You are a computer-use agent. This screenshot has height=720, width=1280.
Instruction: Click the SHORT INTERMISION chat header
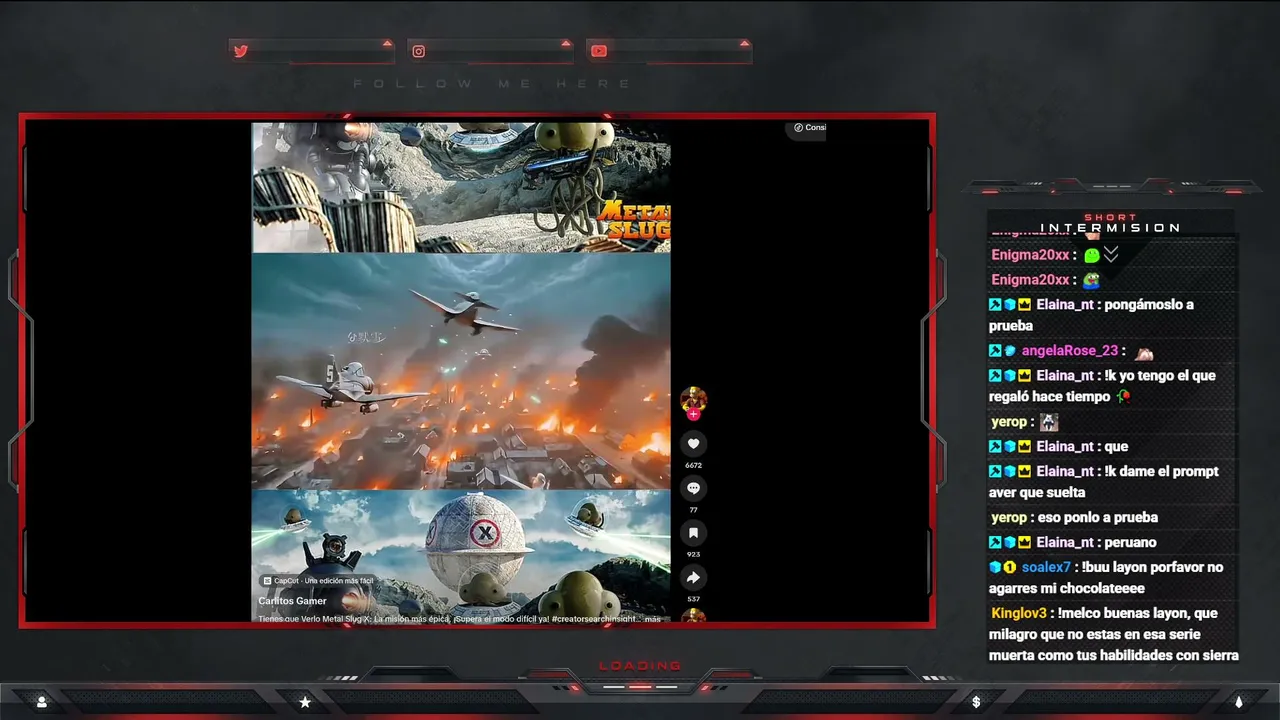[1111, 223]
